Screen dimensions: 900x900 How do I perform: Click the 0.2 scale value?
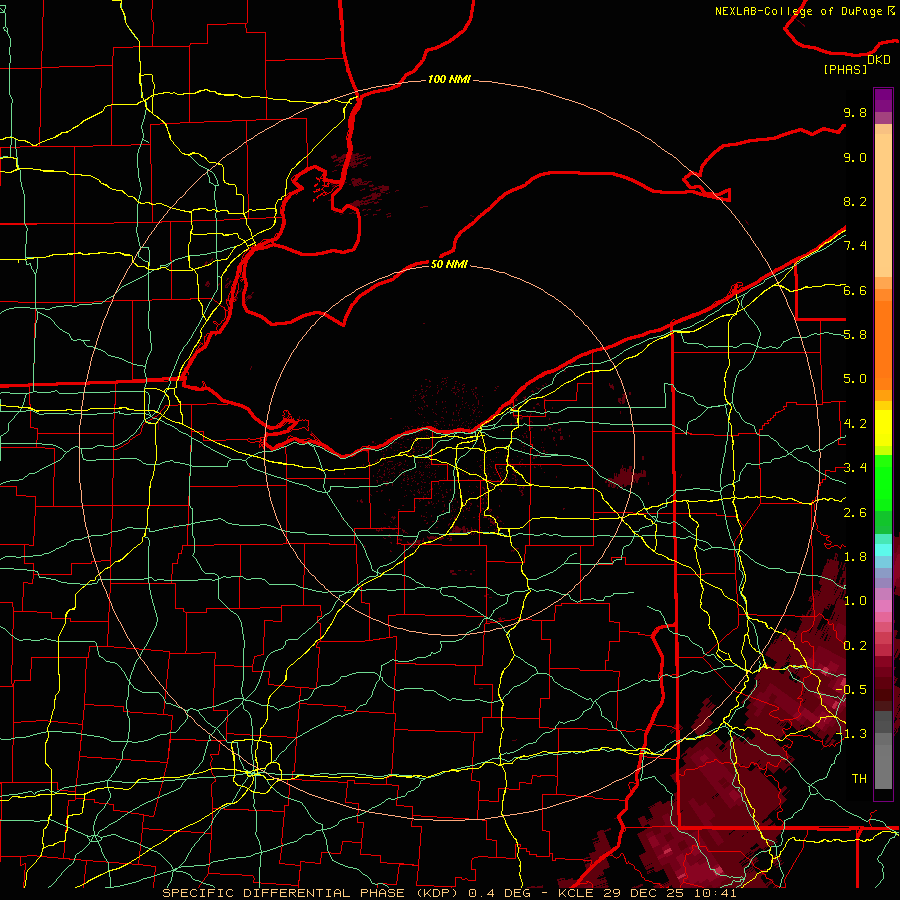(855, 646)
